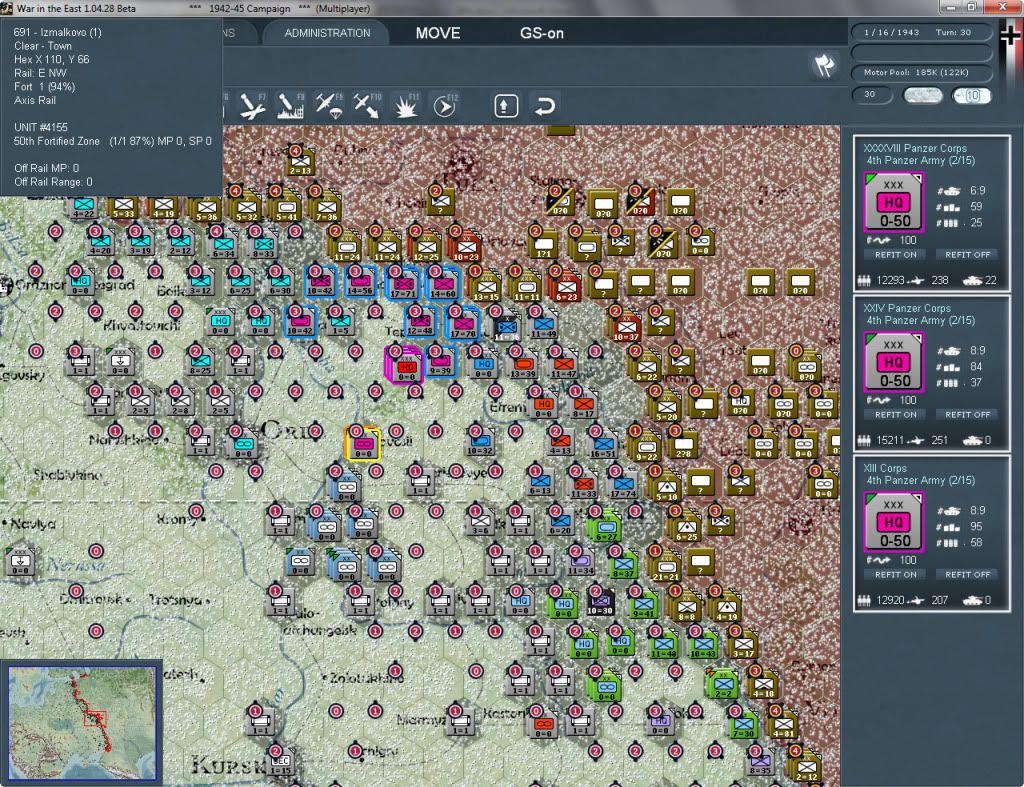The image size is (1024, 787).
Task: Select the Soviet 13-15 unit counter
Action: (487, 286)
